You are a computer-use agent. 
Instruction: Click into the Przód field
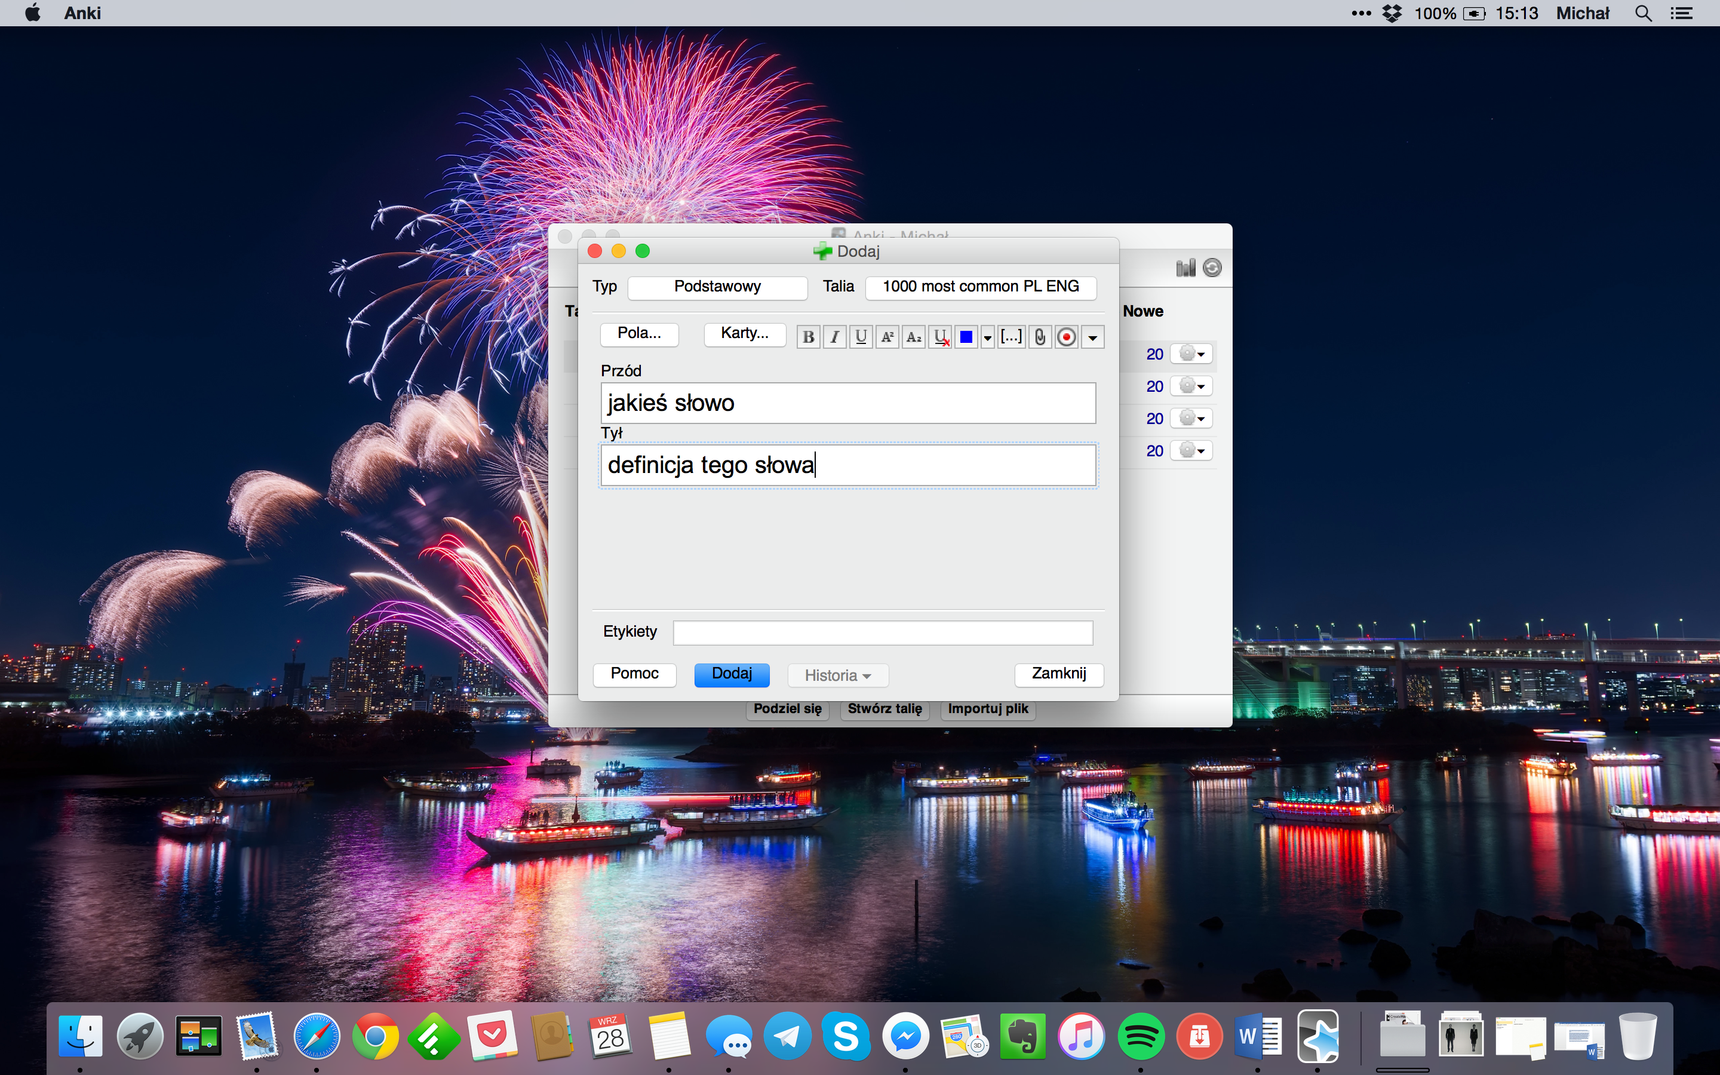(848, 403)
